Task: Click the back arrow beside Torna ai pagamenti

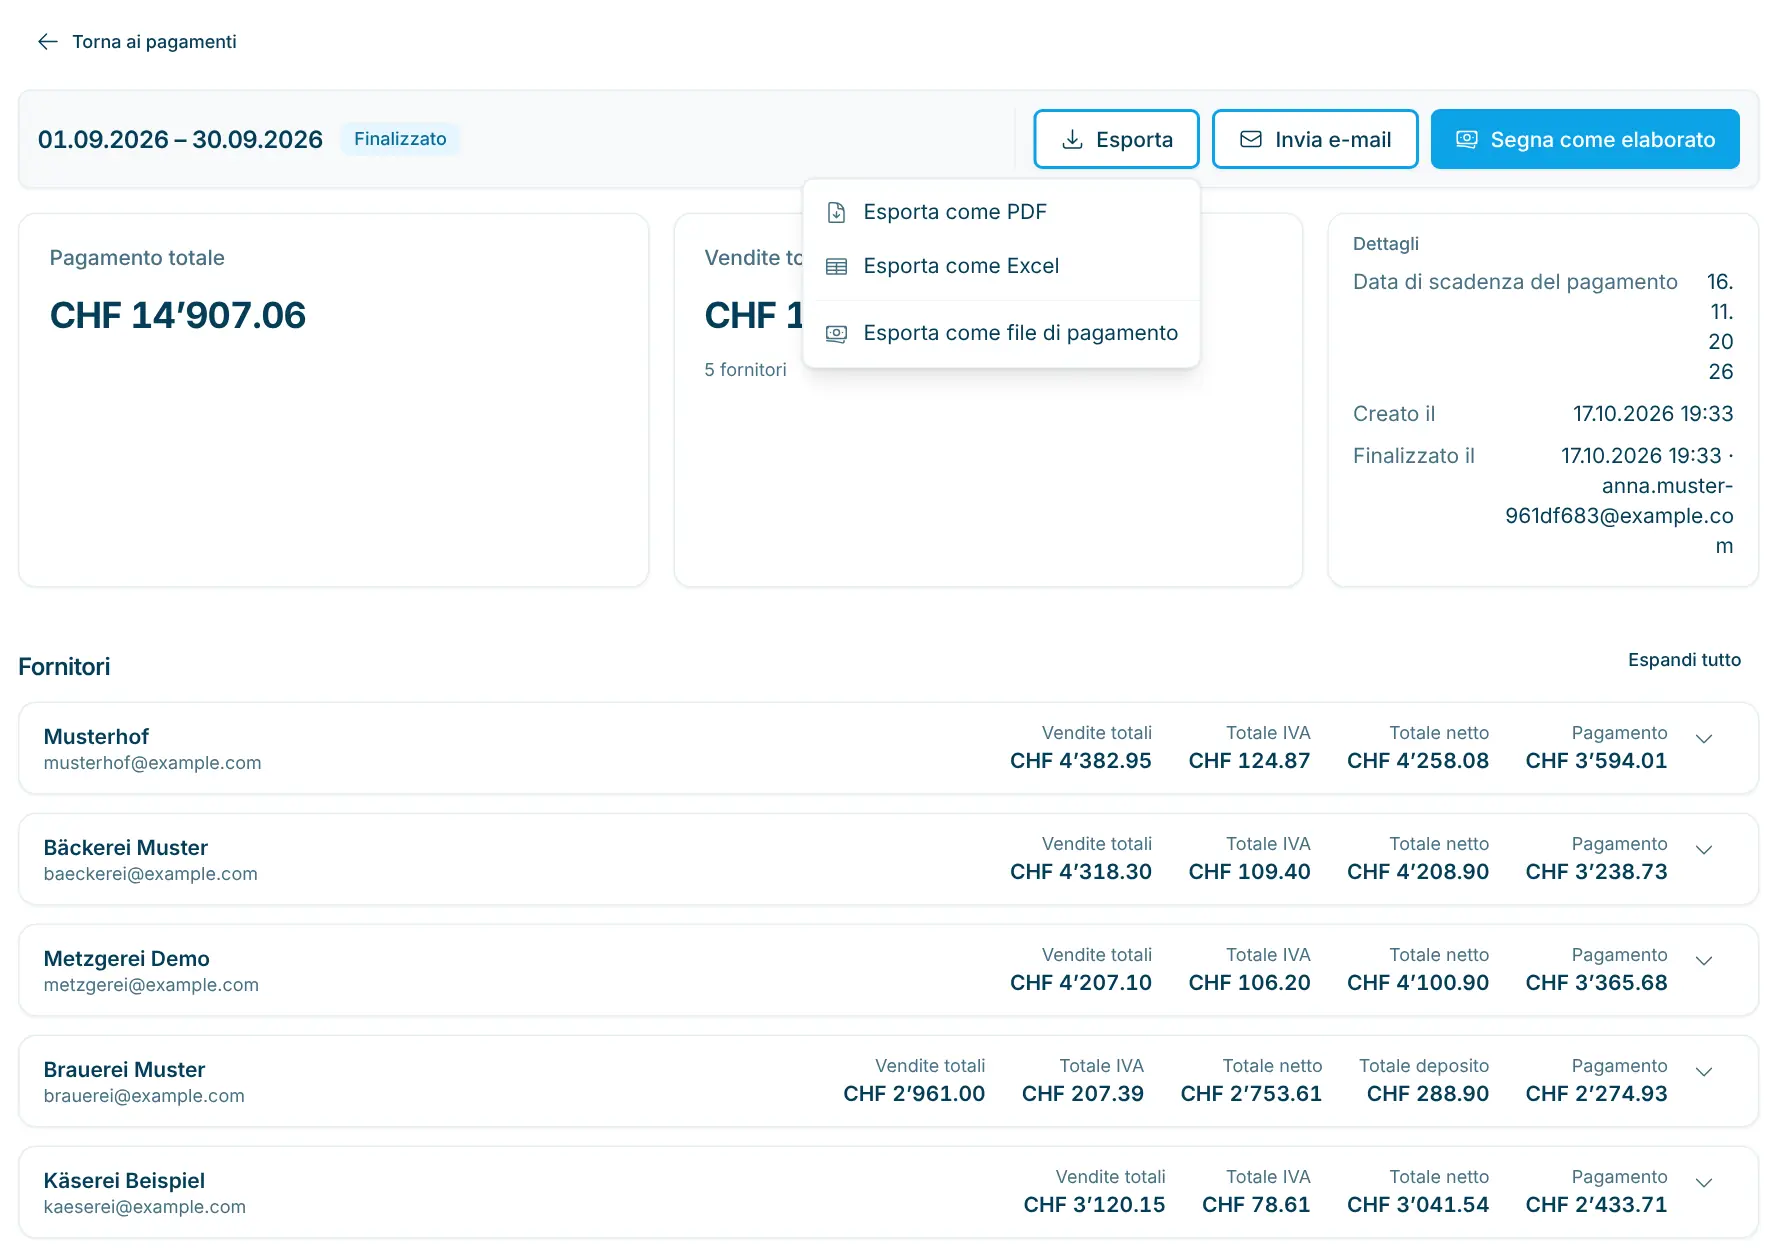Action: [47, 41]
